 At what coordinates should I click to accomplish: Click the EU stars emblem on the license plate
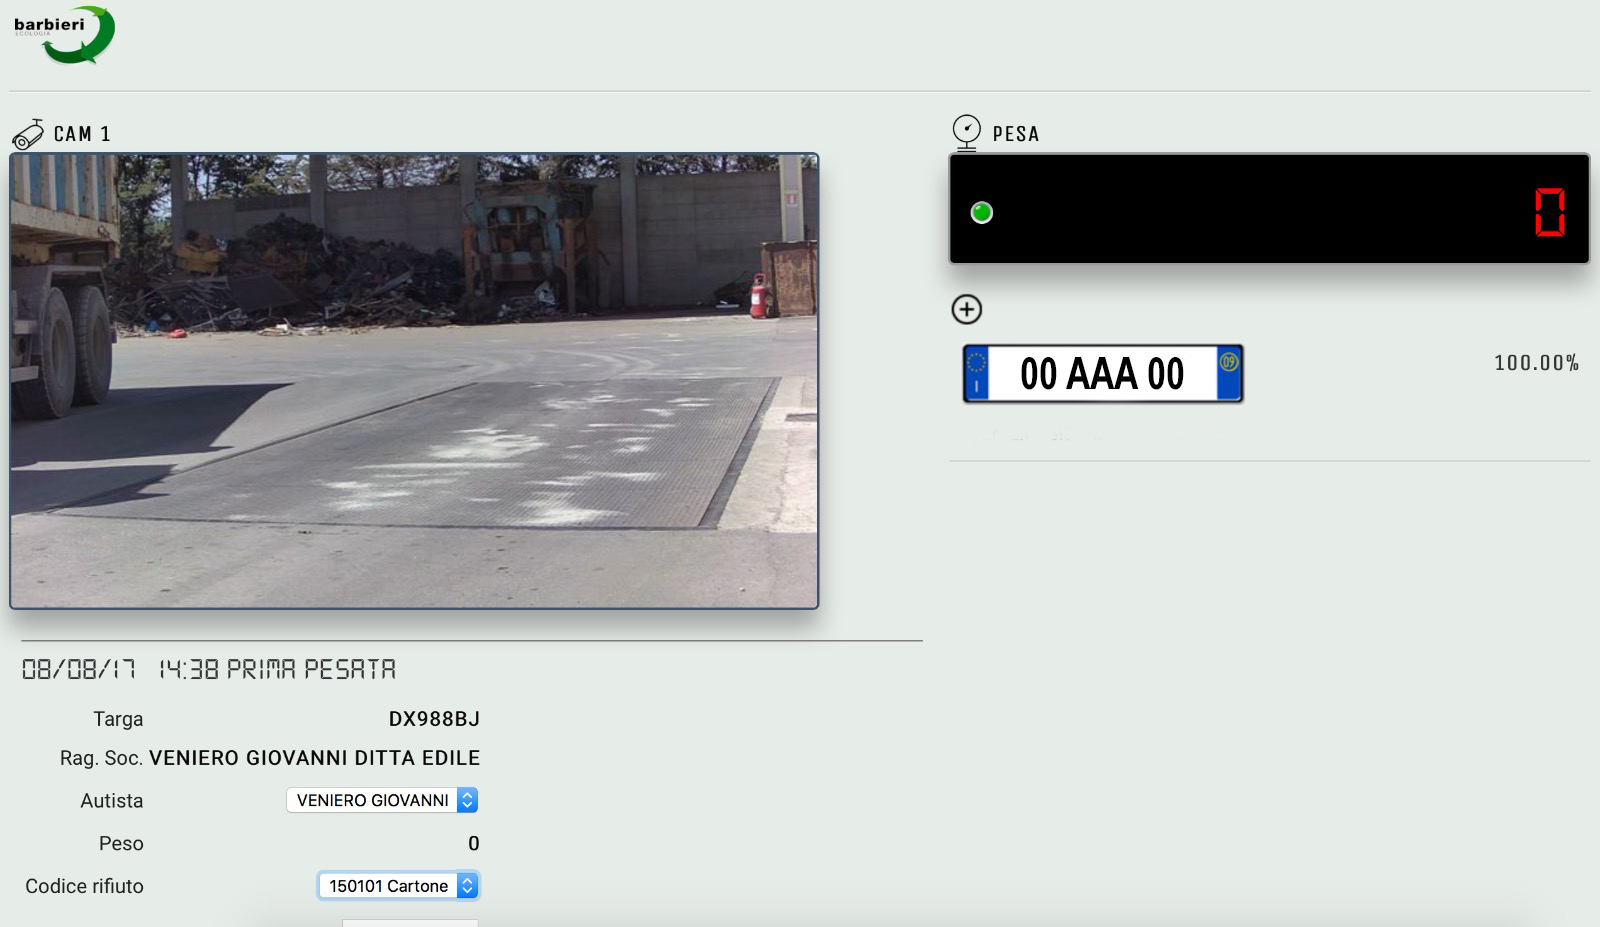point(976,363)
